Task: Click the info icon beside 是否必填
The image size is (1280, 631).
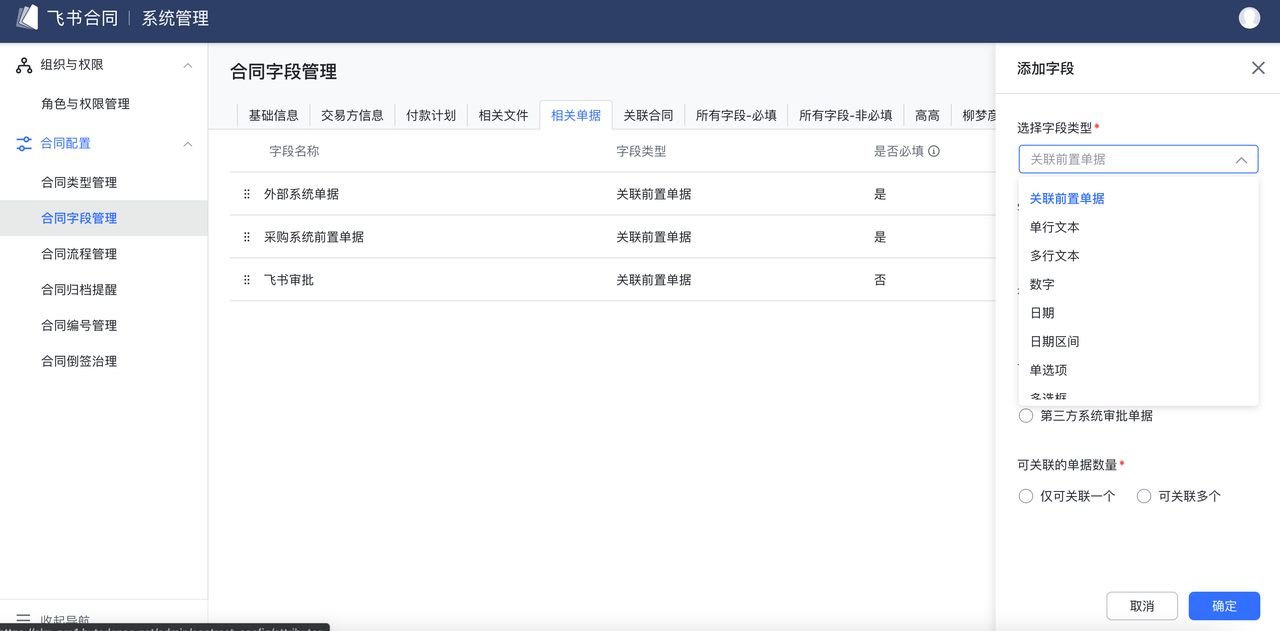Action: pyautogui.click(x=934, y=152)
